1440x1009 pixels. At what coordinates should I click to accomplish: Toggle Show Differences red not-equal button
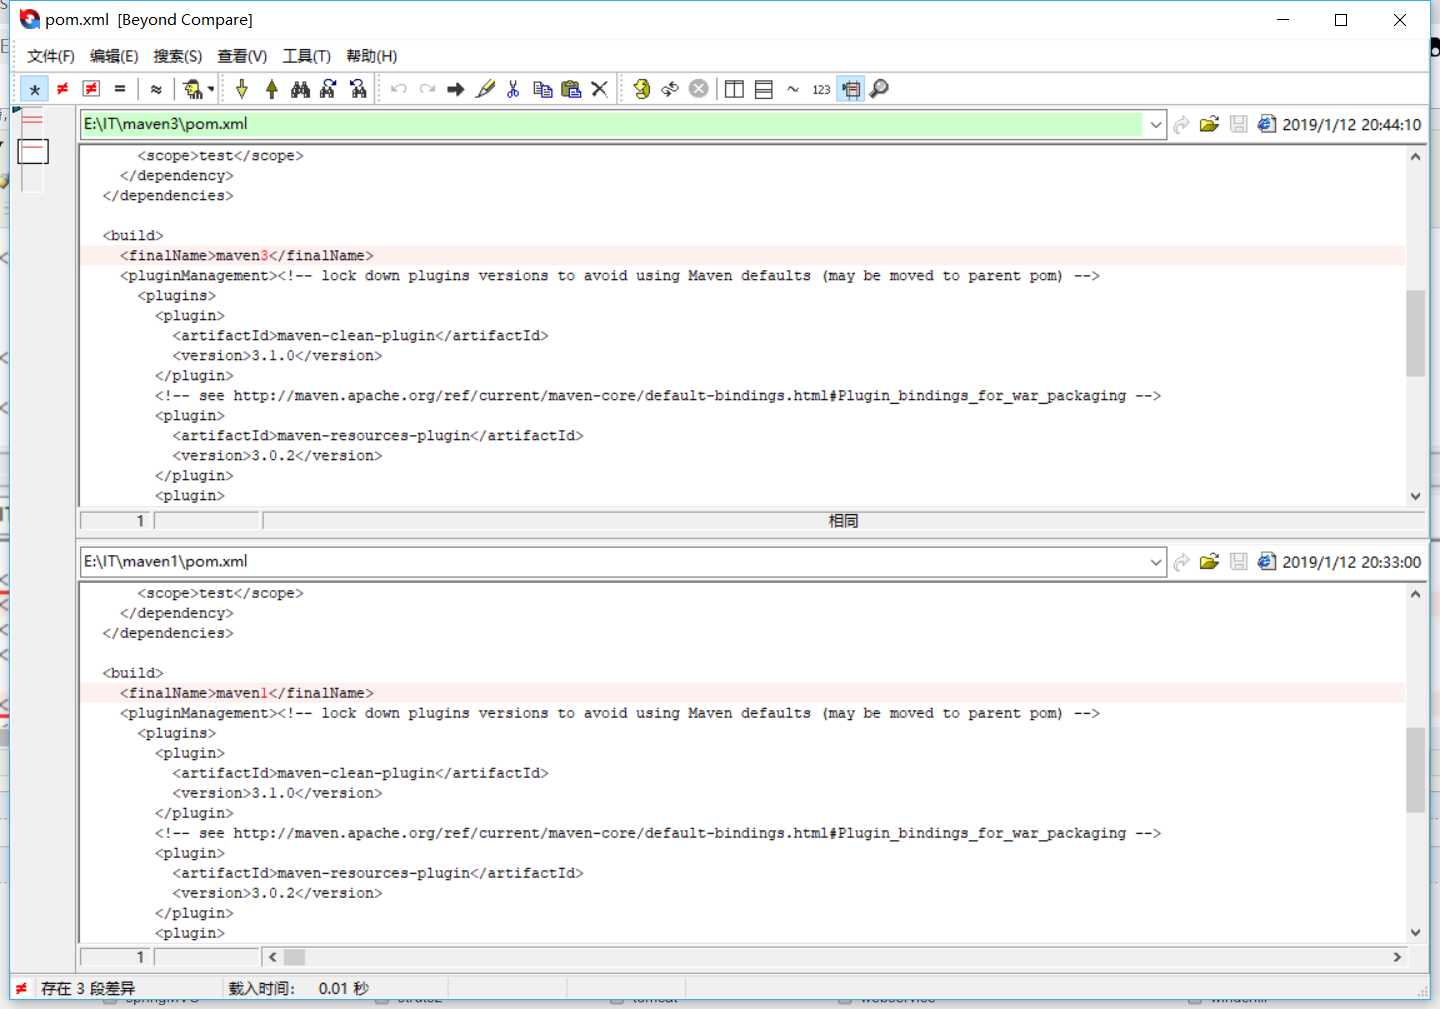click(63, 89)
